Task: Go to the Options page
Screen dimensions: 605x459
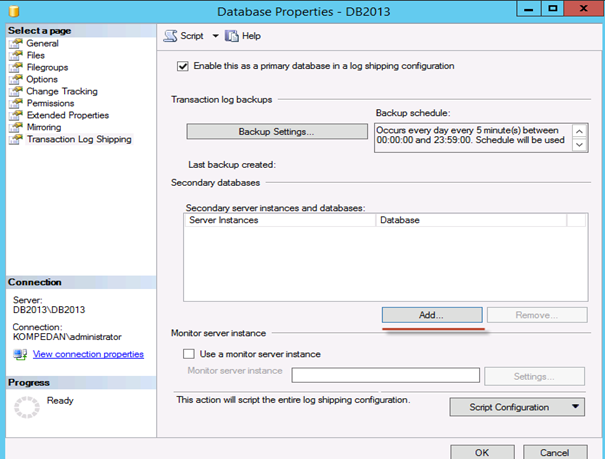Action: pos(42,80)
